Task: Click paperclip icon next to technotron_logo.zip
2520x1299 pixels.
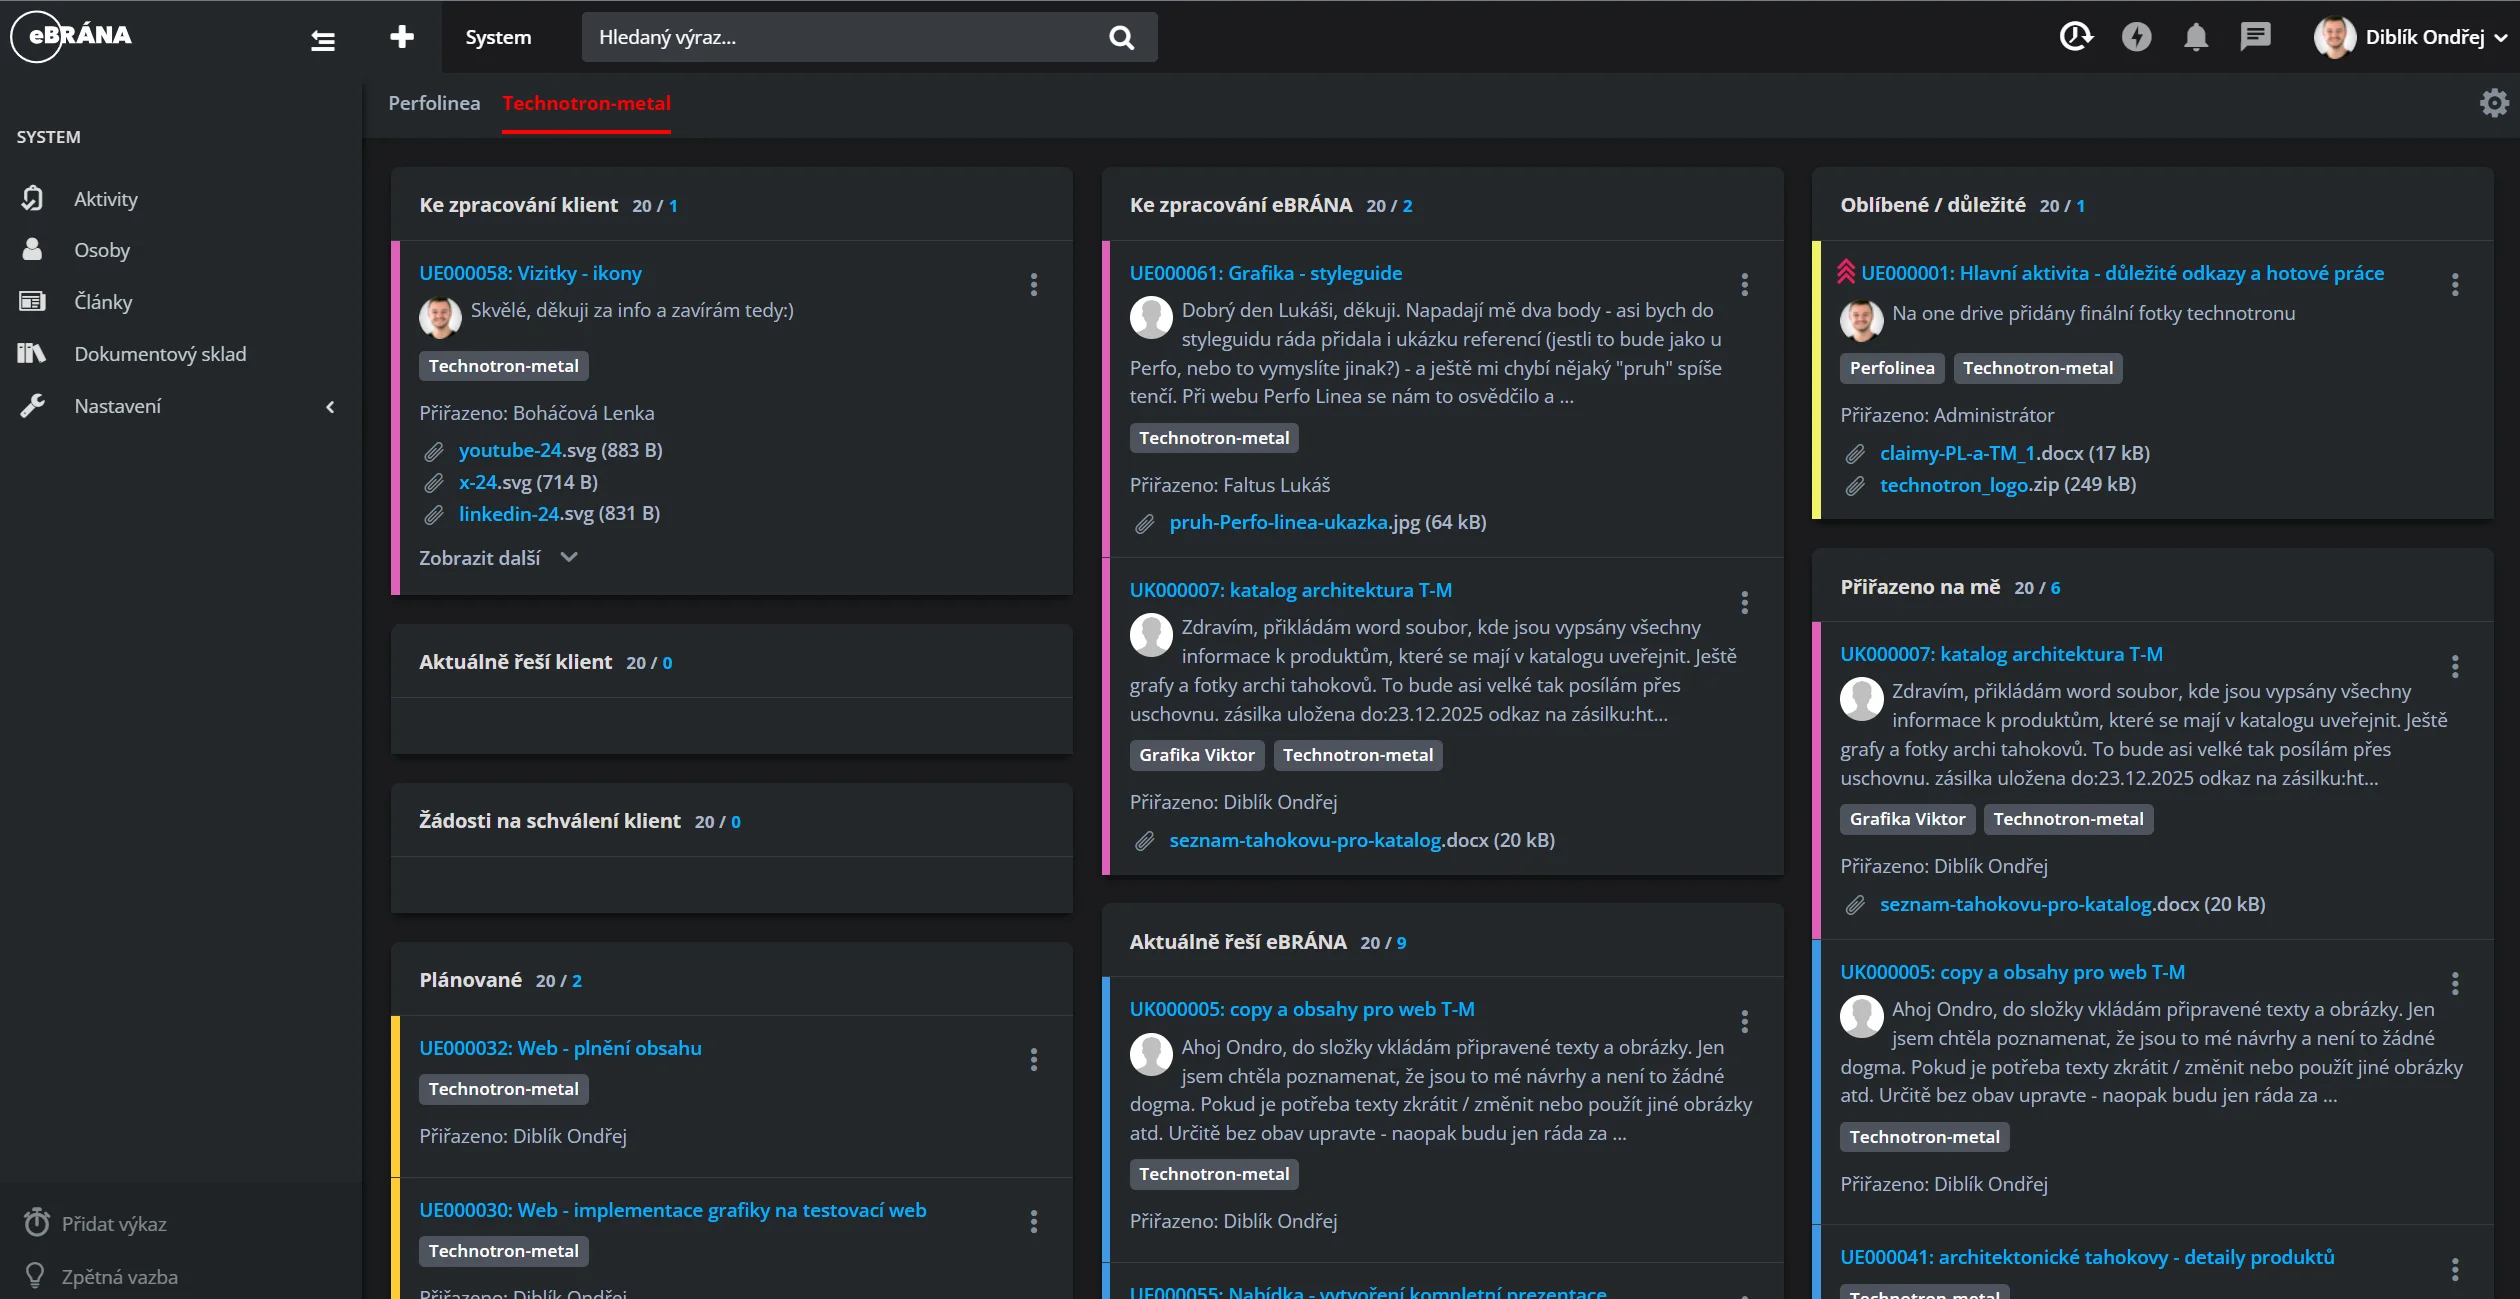Action: 1855,486
